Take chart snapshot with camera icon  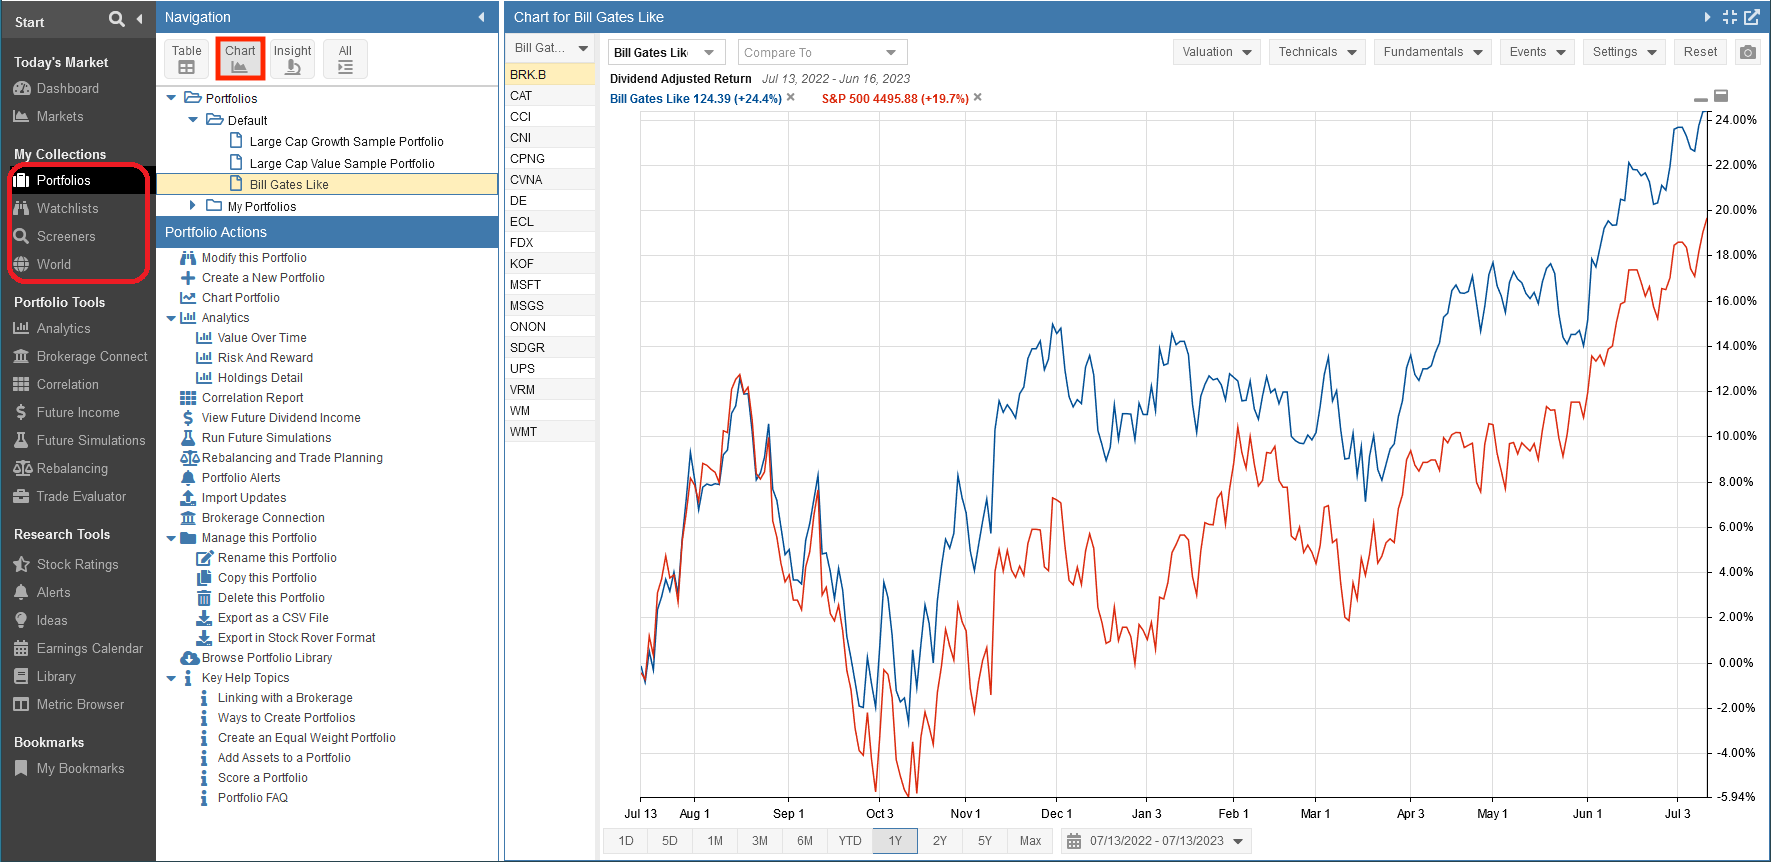[x=1747, y=52]
